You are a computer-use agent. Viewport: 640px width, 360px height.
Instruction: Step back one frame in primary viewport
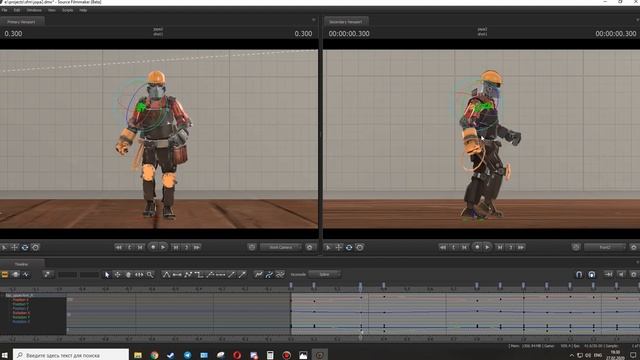point(140,247)
